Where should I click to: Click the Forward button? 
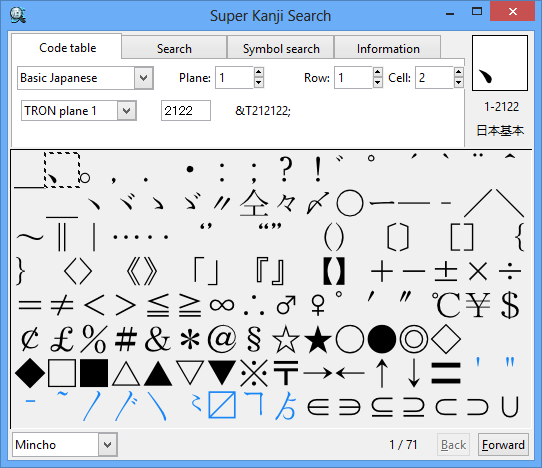tap(503, 444)
